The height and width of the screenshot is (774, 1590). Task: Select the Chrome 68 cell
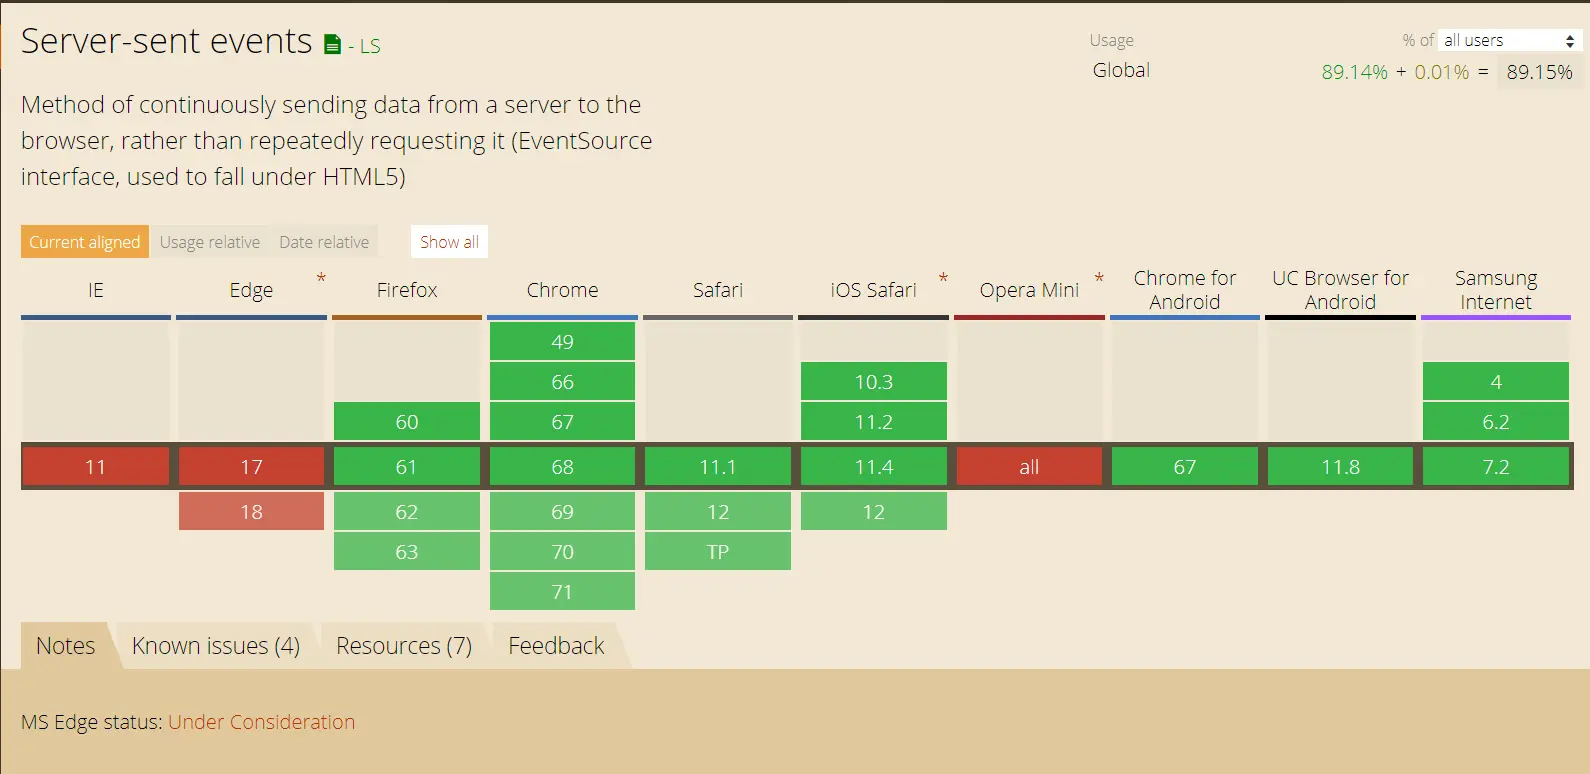pos(562,467)
